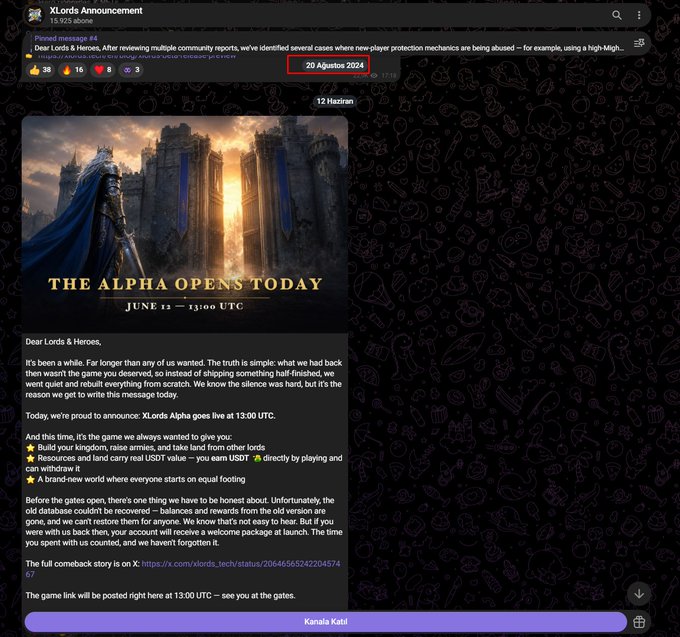
Task: Click the 12 Haziran date badge
Action: (x=334, y=101)
